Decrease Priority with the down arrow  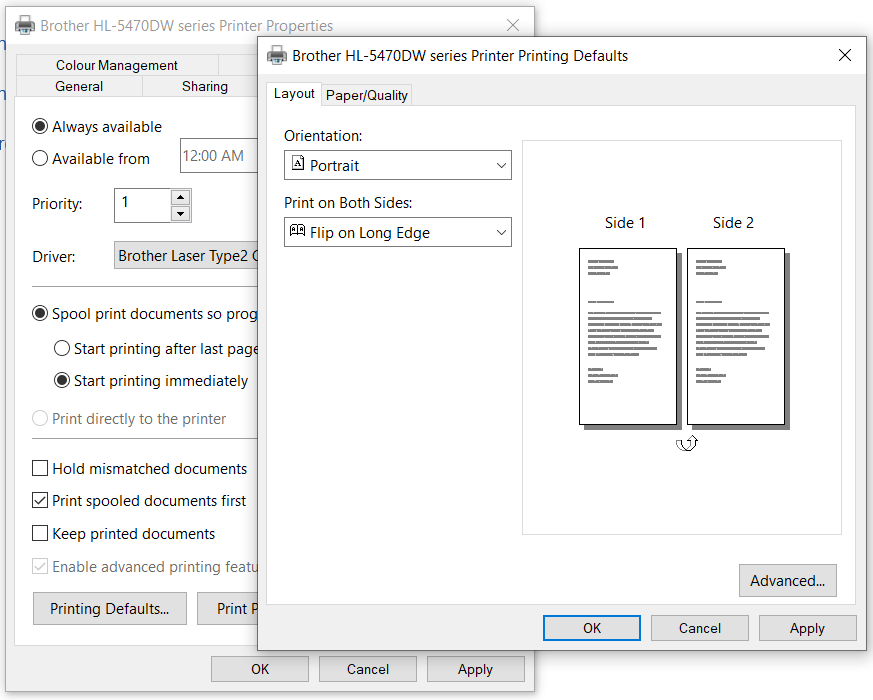tap(180, 214)
